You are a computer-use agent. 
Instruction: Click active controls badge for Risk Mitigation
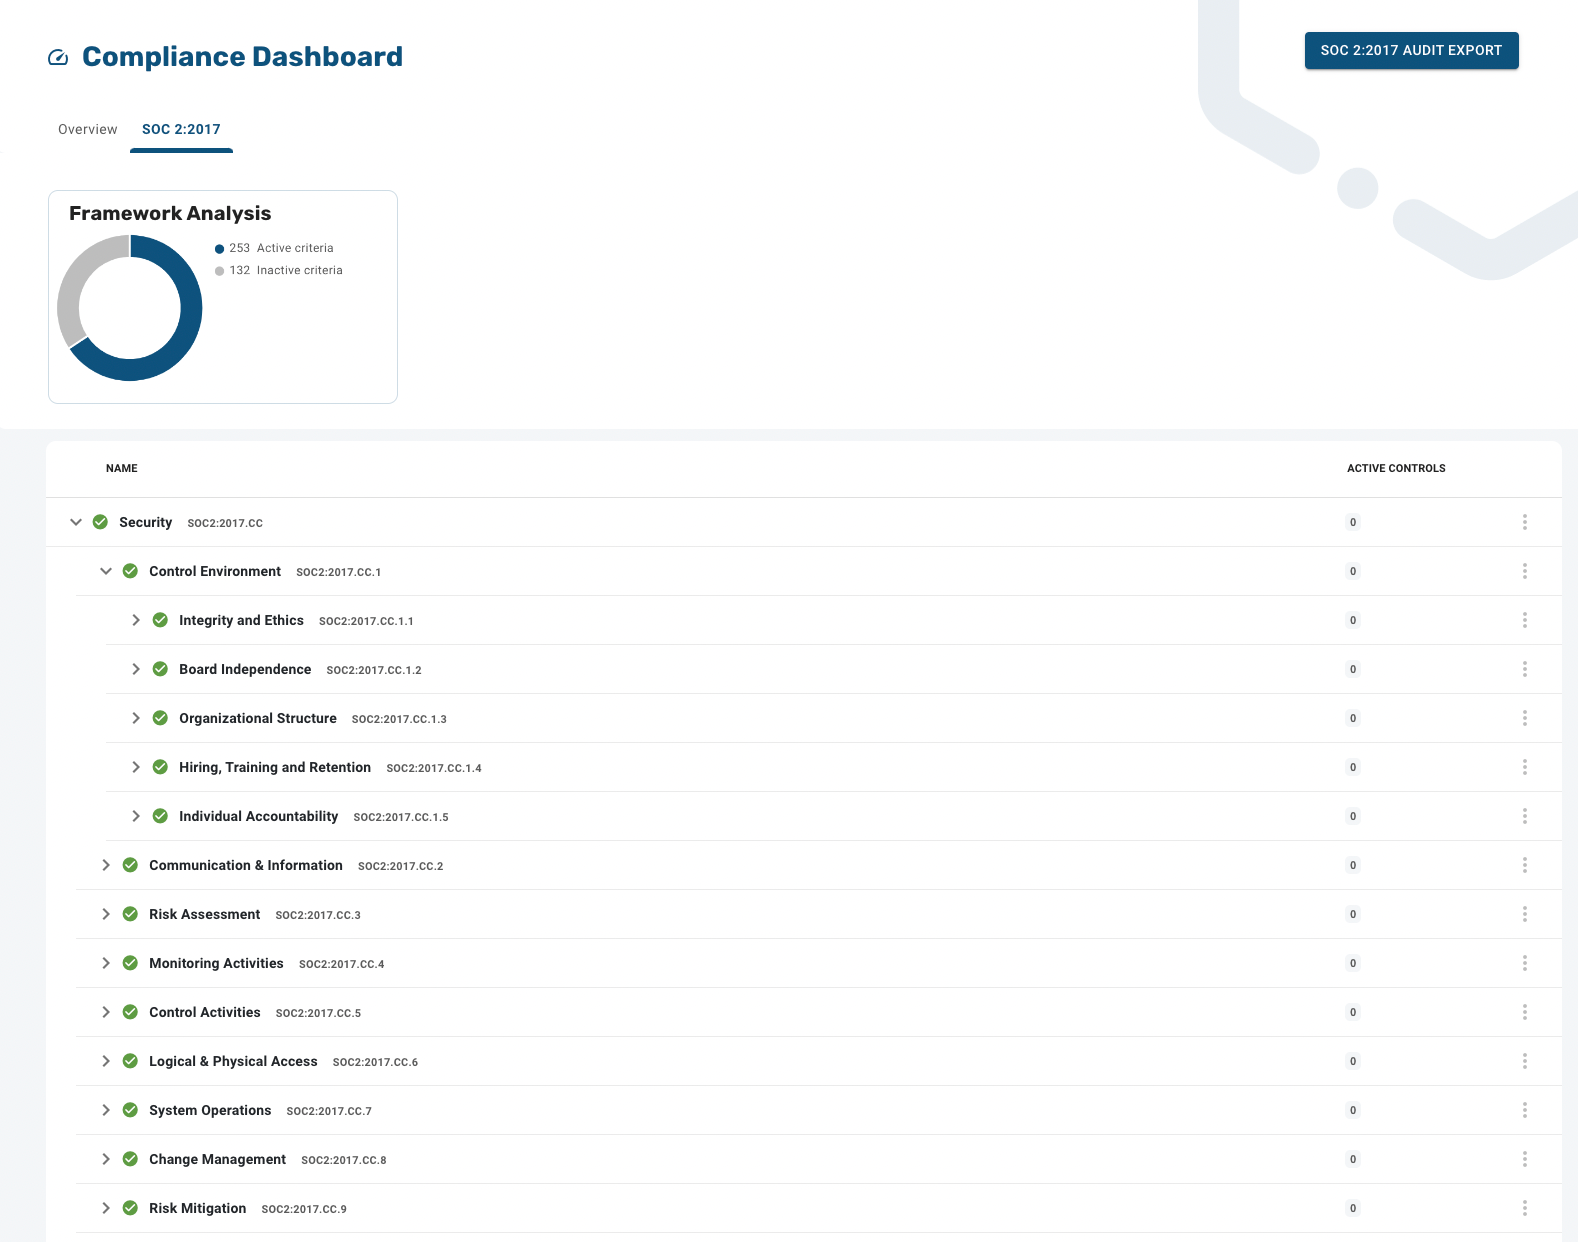click(1353, 1208)
